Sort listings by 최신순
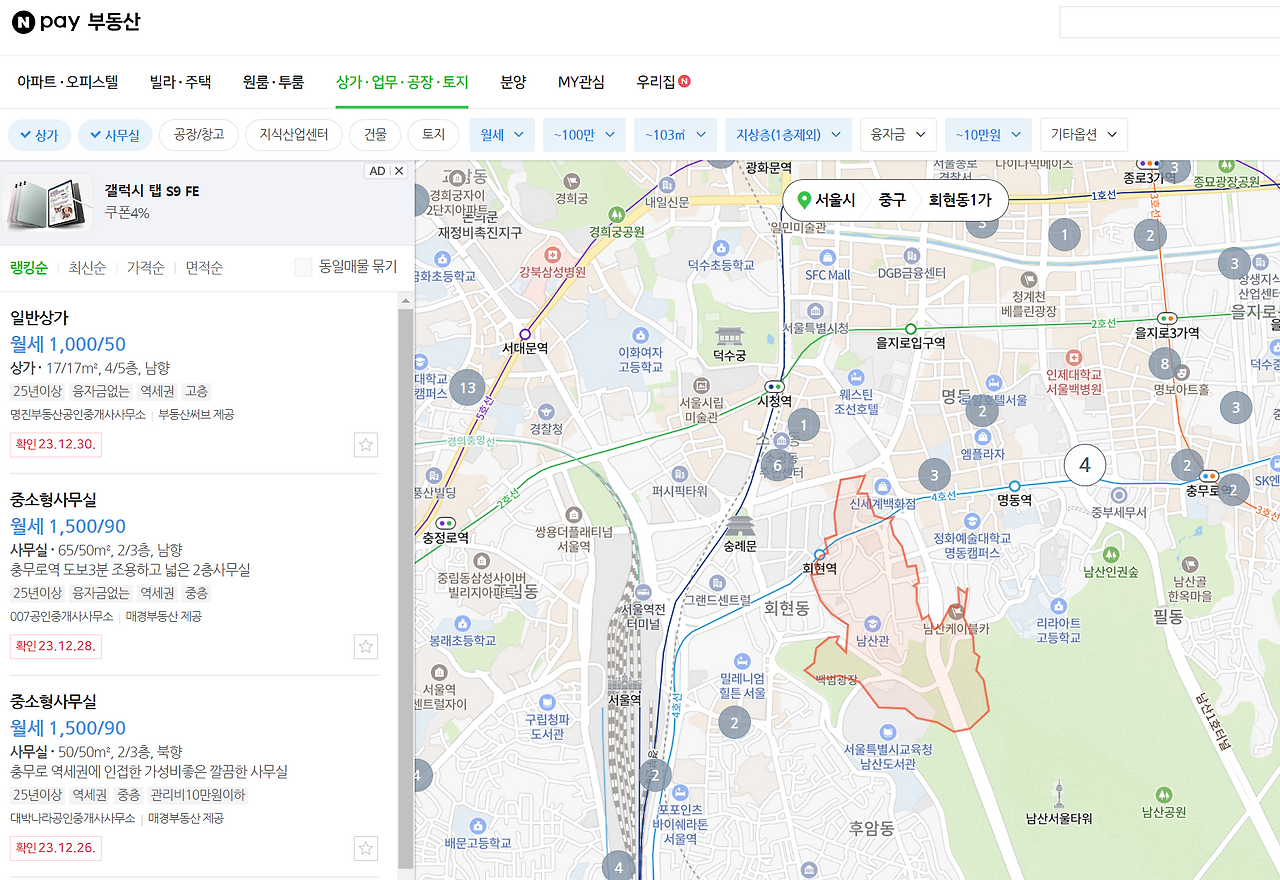The width and height of the screenshot is (1280, 880). click(x=86, y=268)
